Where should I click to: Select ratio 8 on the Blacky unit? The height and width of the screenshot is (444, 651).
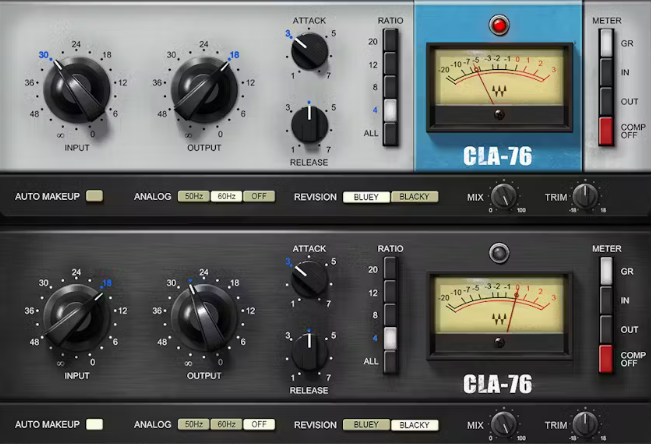click(390, 314)
